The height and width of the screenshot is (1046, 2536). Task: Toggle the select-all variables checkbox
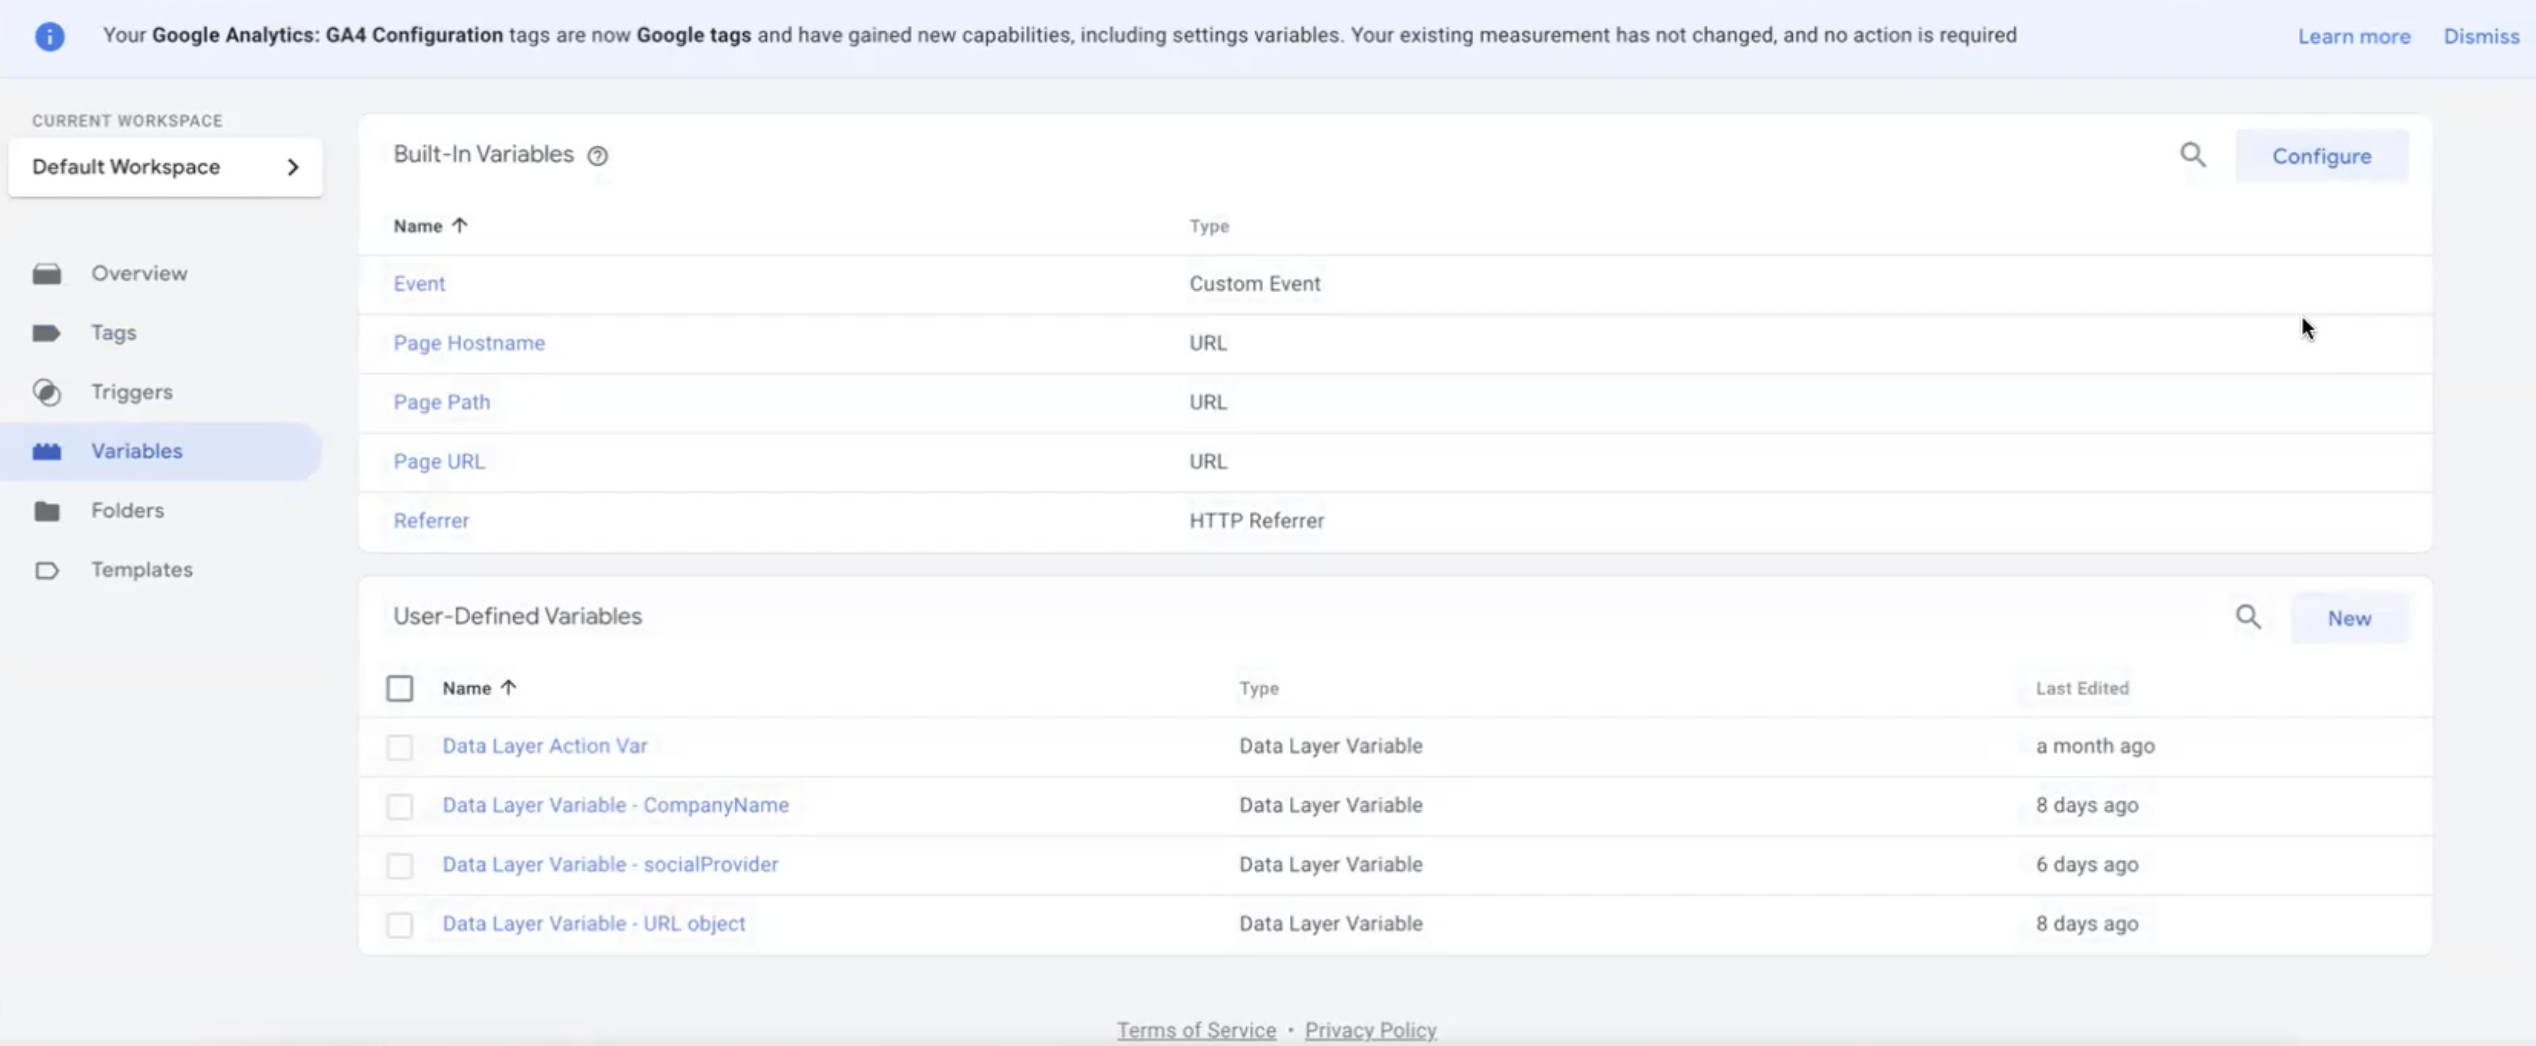coord(399,688)
